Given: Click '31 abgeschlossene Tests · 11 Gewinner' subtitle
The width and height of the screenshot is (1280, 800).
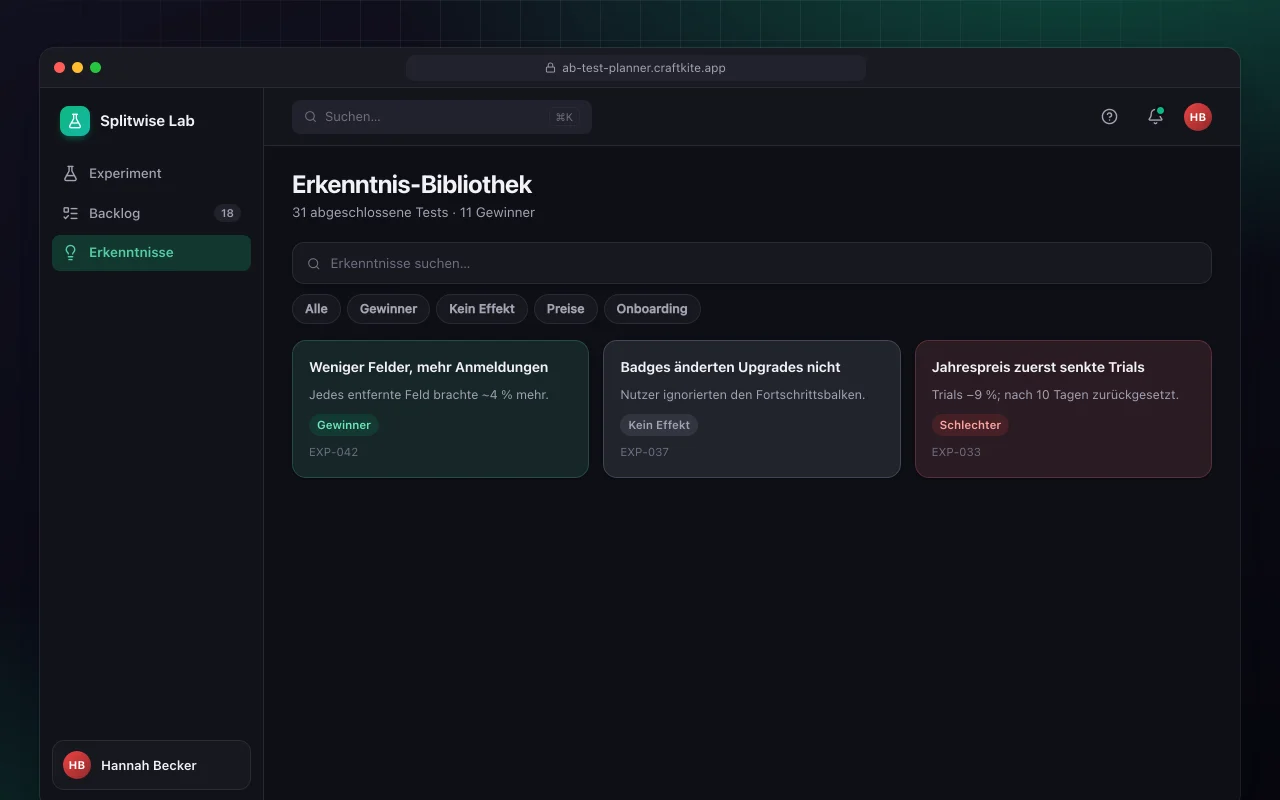Looking at the screenshot, I should pos(413,212).
